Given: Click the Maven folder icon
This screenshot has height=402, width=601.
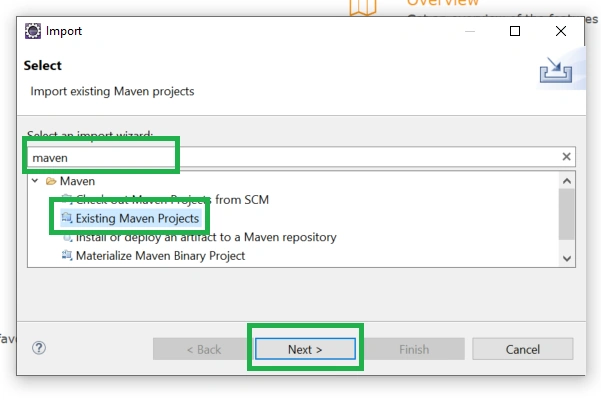Looking at the screenshot, I should tap(51, 181).
